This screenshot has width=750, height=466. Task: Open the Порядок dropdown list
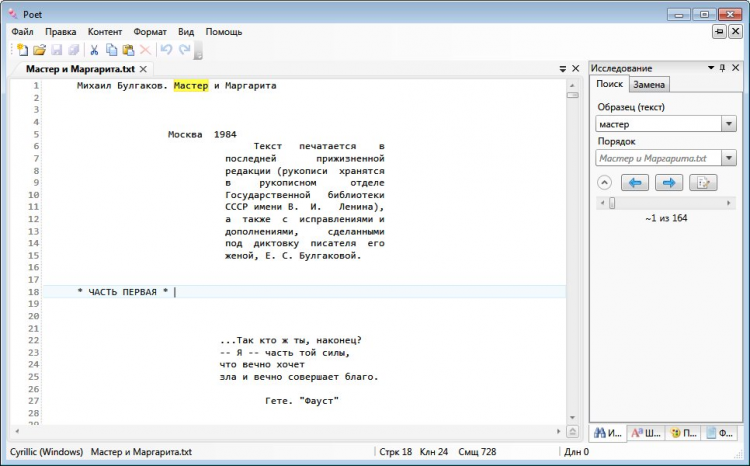pyautogui.click(x=728, y=158)
